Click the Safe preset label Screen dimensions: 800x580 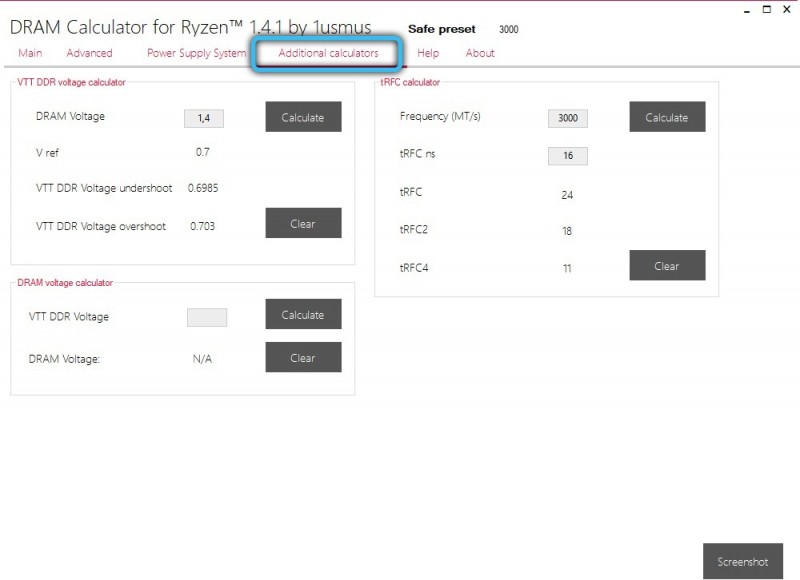click(441, 29)
